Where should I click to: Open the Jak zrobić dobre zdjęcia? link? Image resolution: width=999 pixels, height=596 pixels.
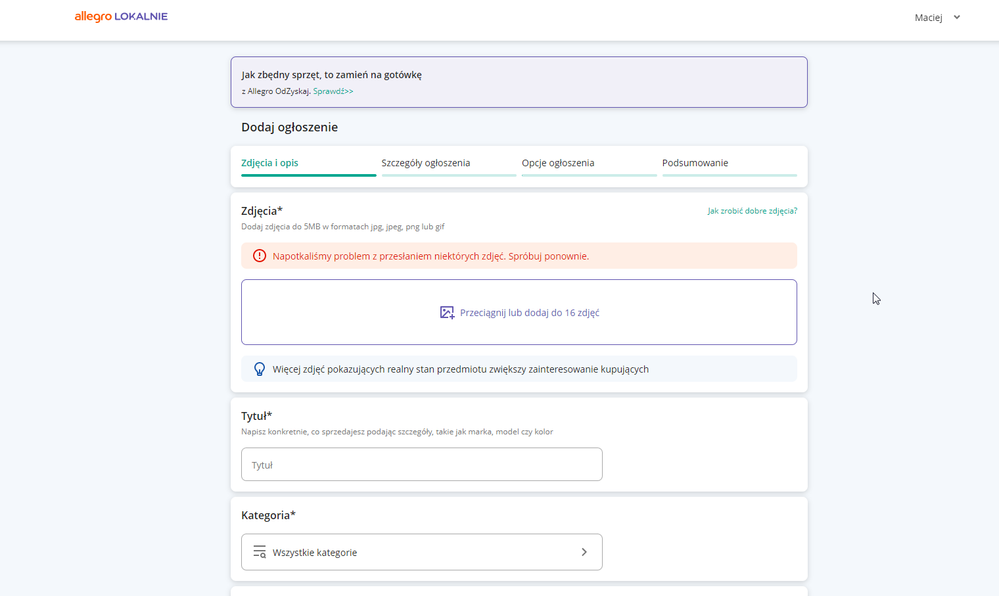[752, 211]
